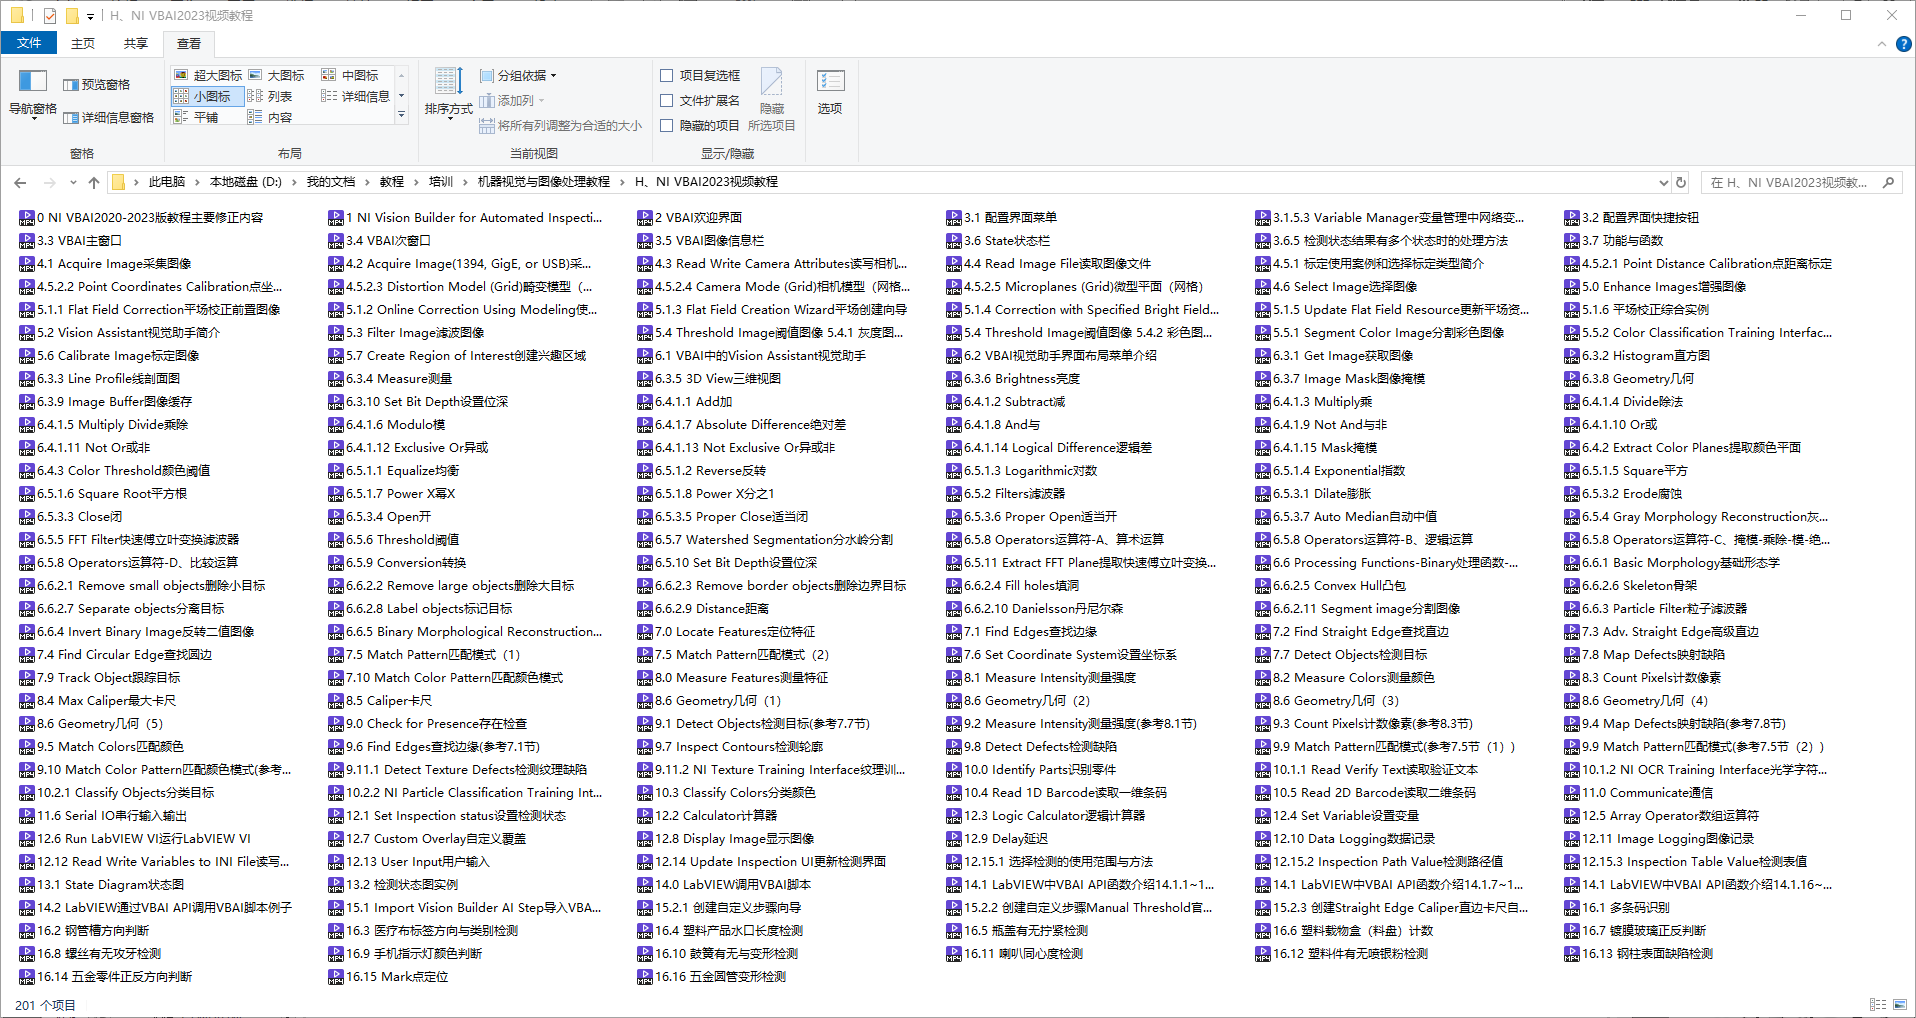Click New folder icon in quick access toolbar
The image size is (1916, 1018).
coord(71,15)
